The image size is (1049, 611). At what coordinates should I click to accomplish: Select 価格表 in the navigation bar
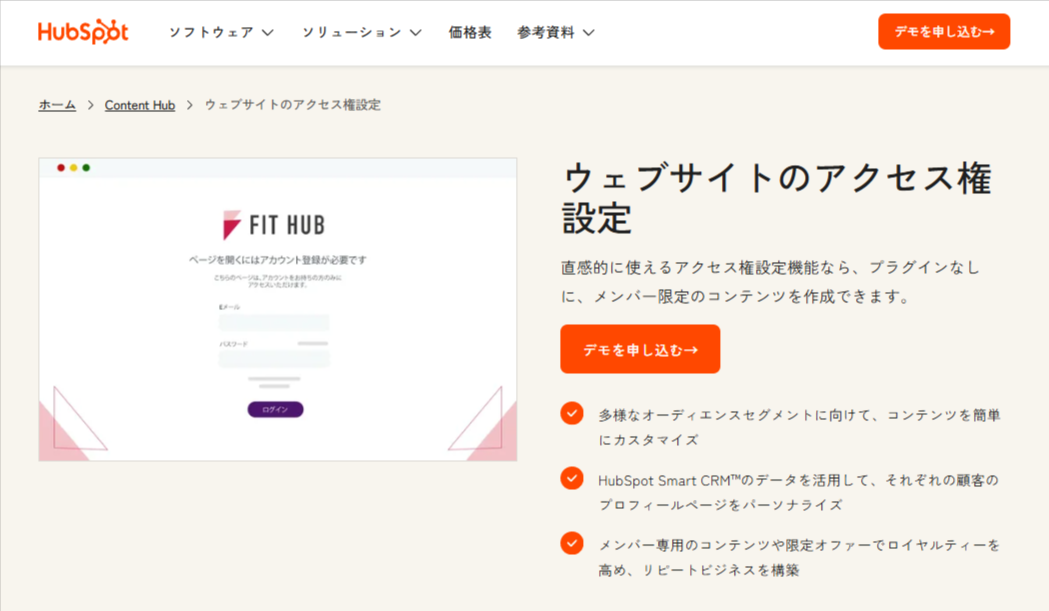(470, 31)
